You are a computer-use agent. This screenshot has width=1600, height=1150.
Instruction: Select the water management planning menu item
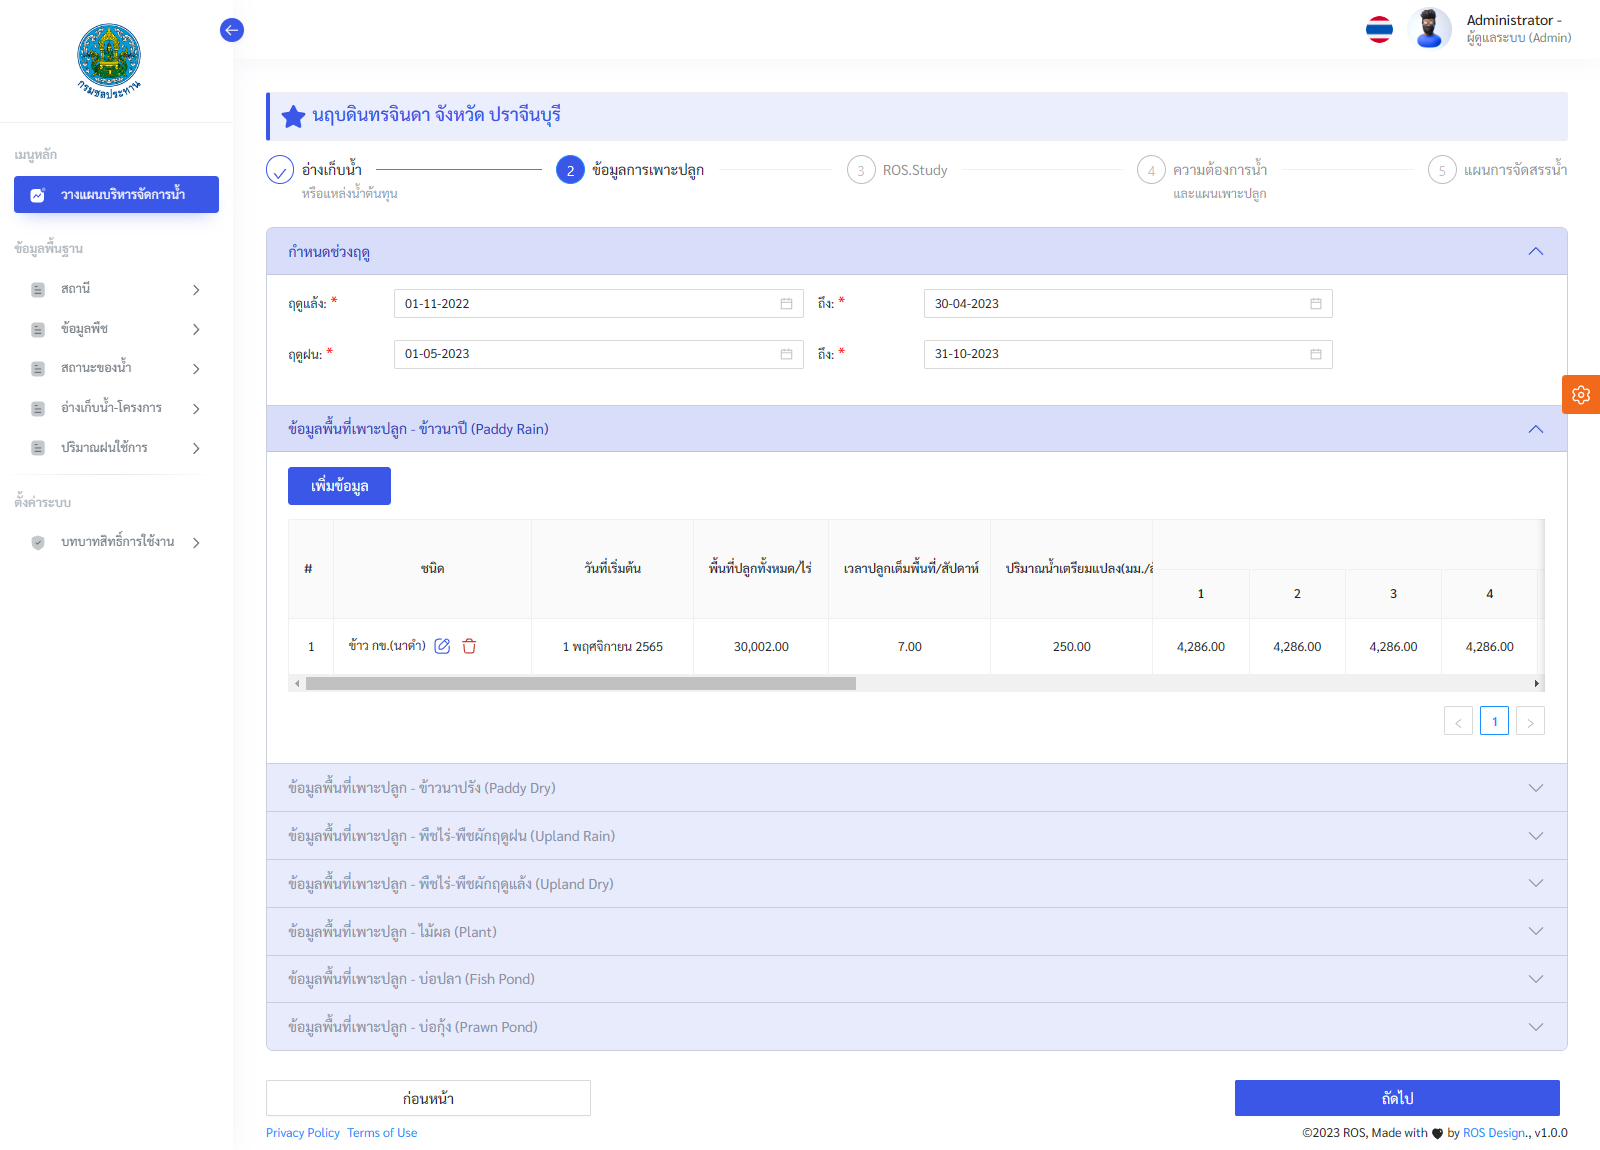116,195
